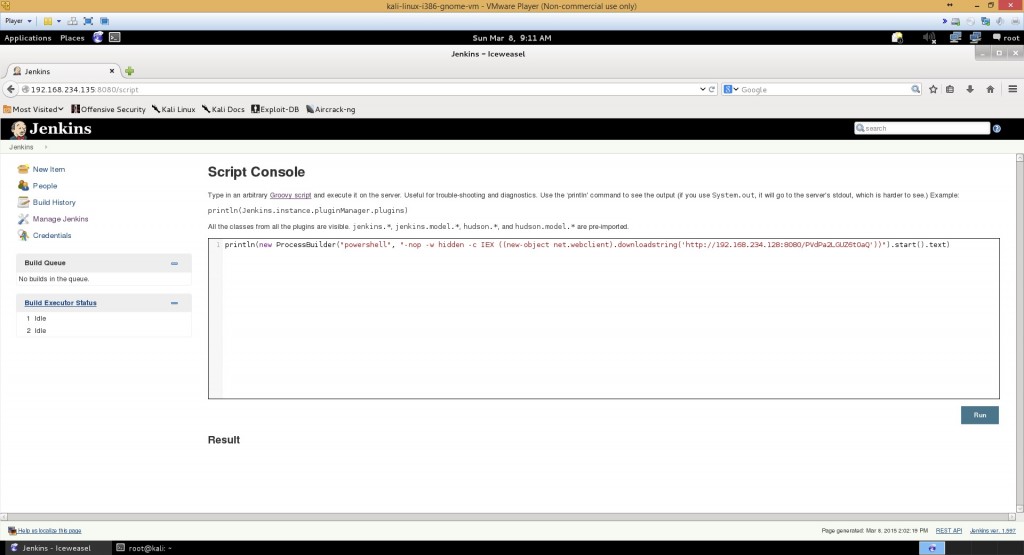
Task: Click New Item link
Action: 49,169
